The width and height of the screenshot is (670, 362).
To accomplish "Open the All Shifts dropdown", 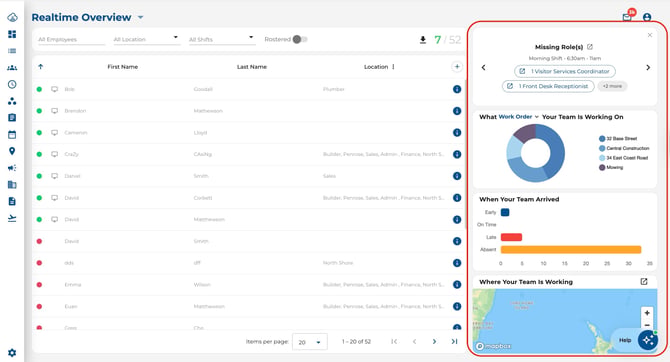I will pos(221,39).
